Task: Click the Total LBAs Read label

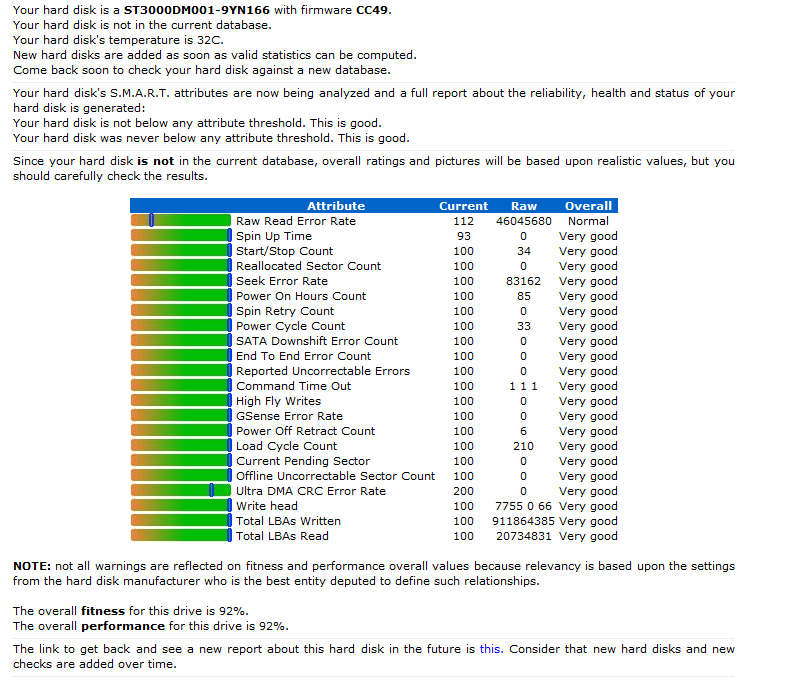Action: tap(282, 537)
